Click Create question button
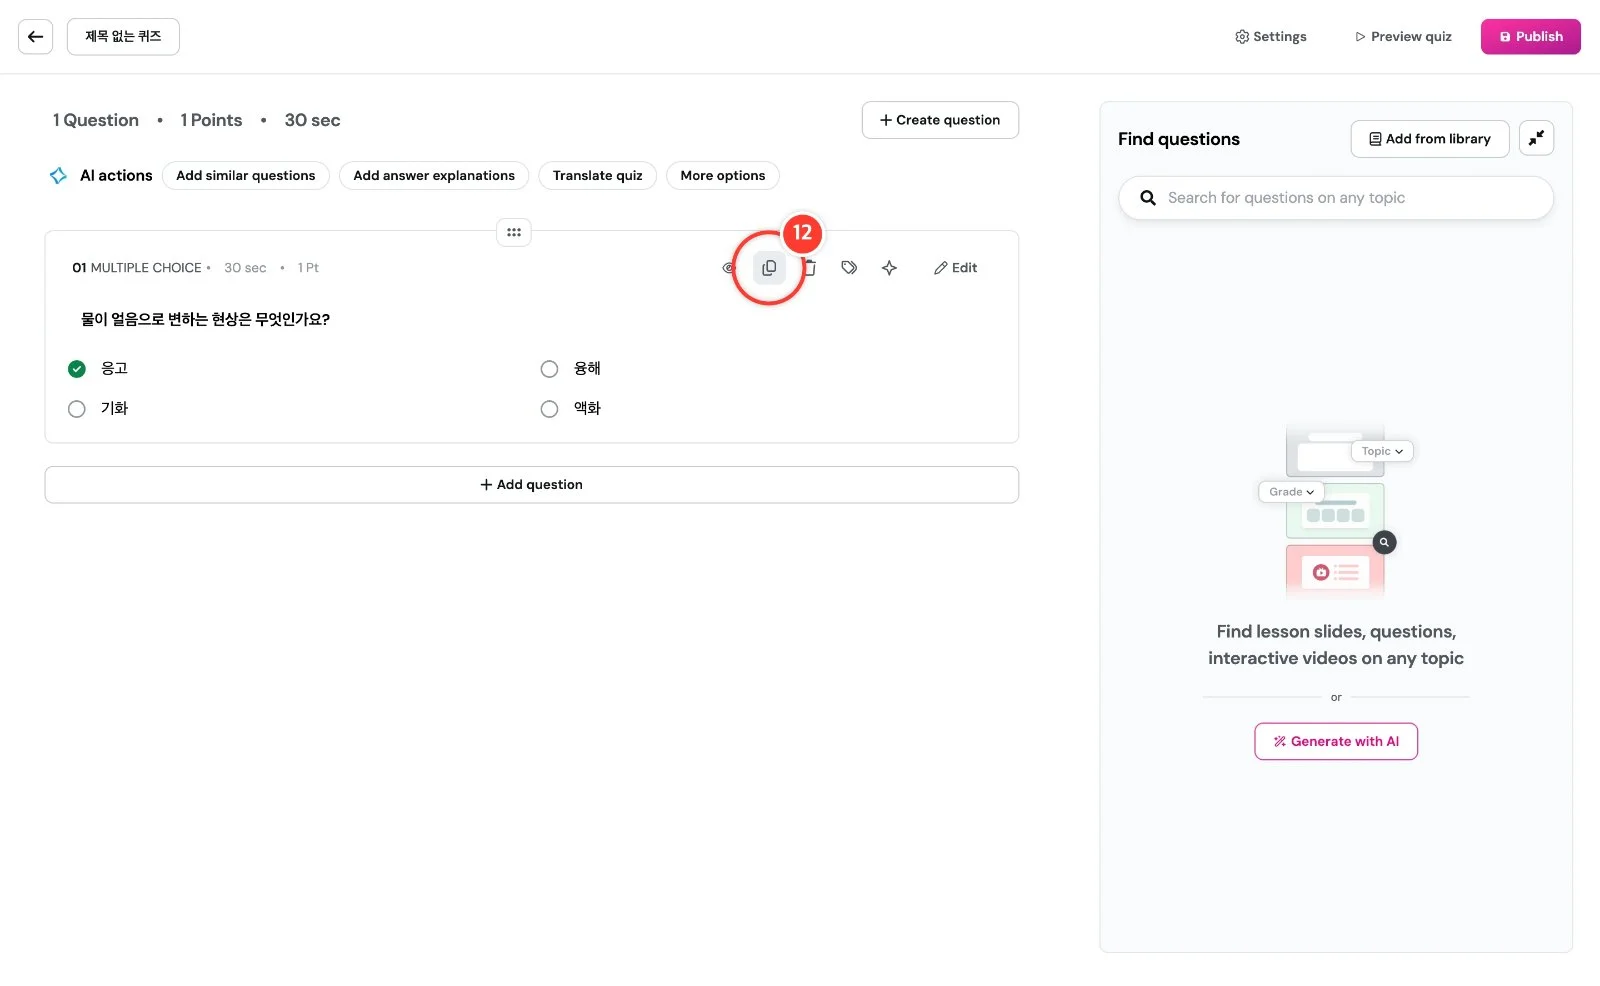The height and width of the screenshot is (986, 1600). [940, 120]
